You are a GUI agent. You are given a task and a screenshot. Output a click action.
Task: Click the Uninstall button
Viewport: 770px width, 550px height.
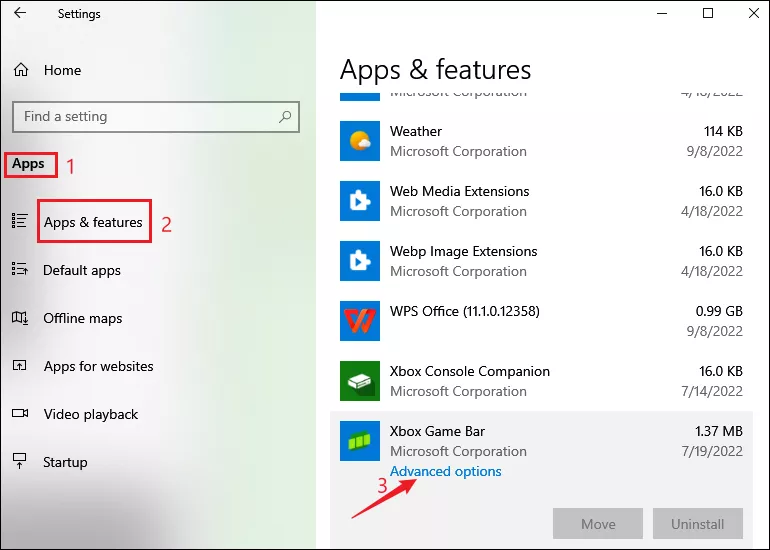[697, 523]
